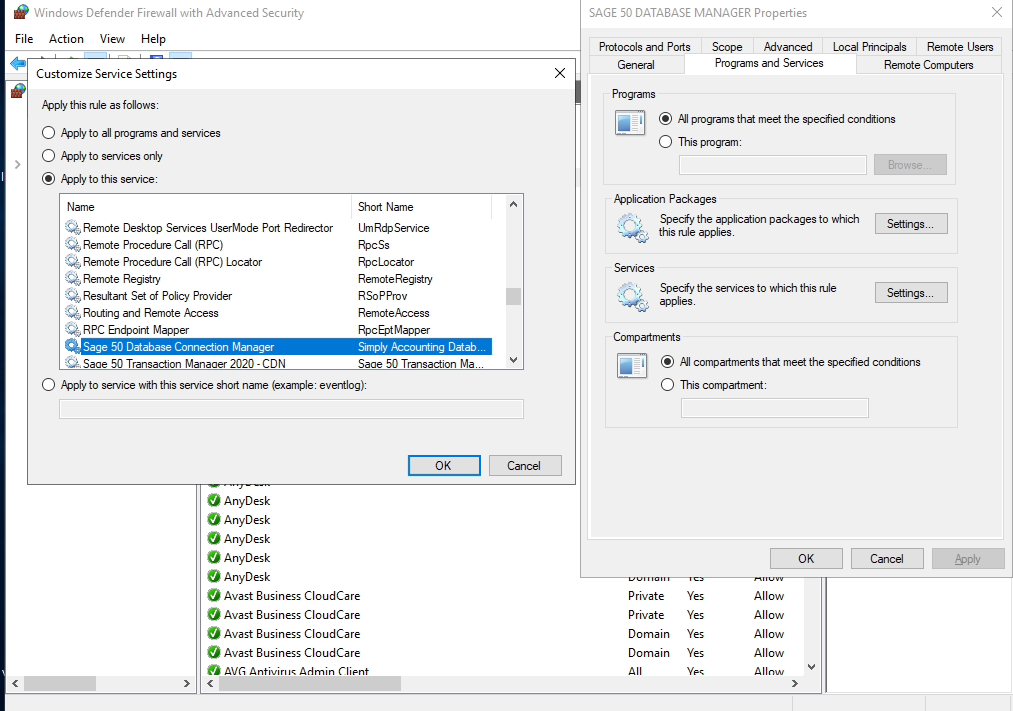The height and width of the screenshot is (711, 1013).
Task: Click the RPC Endpoint Mapper service icon
Action: click(x=73, y=329)
